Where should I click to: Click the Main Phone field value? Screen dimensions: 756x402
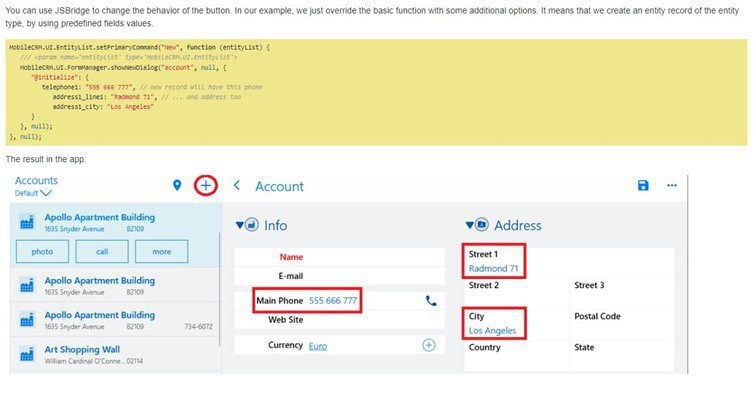pos(333,300)
